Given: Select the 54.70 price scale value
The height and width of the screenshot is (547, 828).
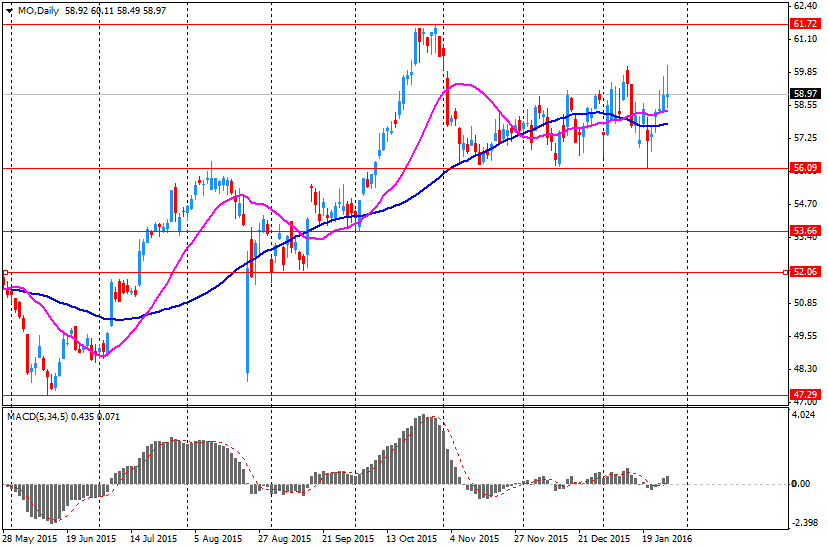Looking at the screenshot, I should [x=805, y=204].
